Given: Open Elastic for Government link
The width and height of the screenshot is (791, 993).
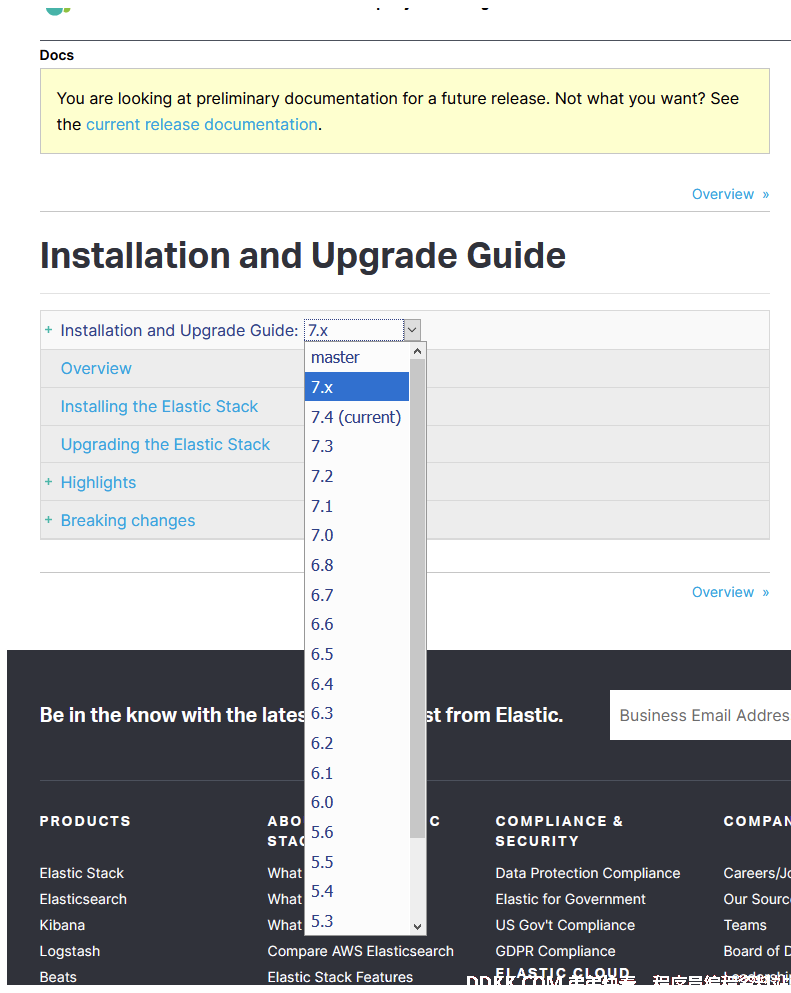Looking at the screenshot, I should 571,899.
